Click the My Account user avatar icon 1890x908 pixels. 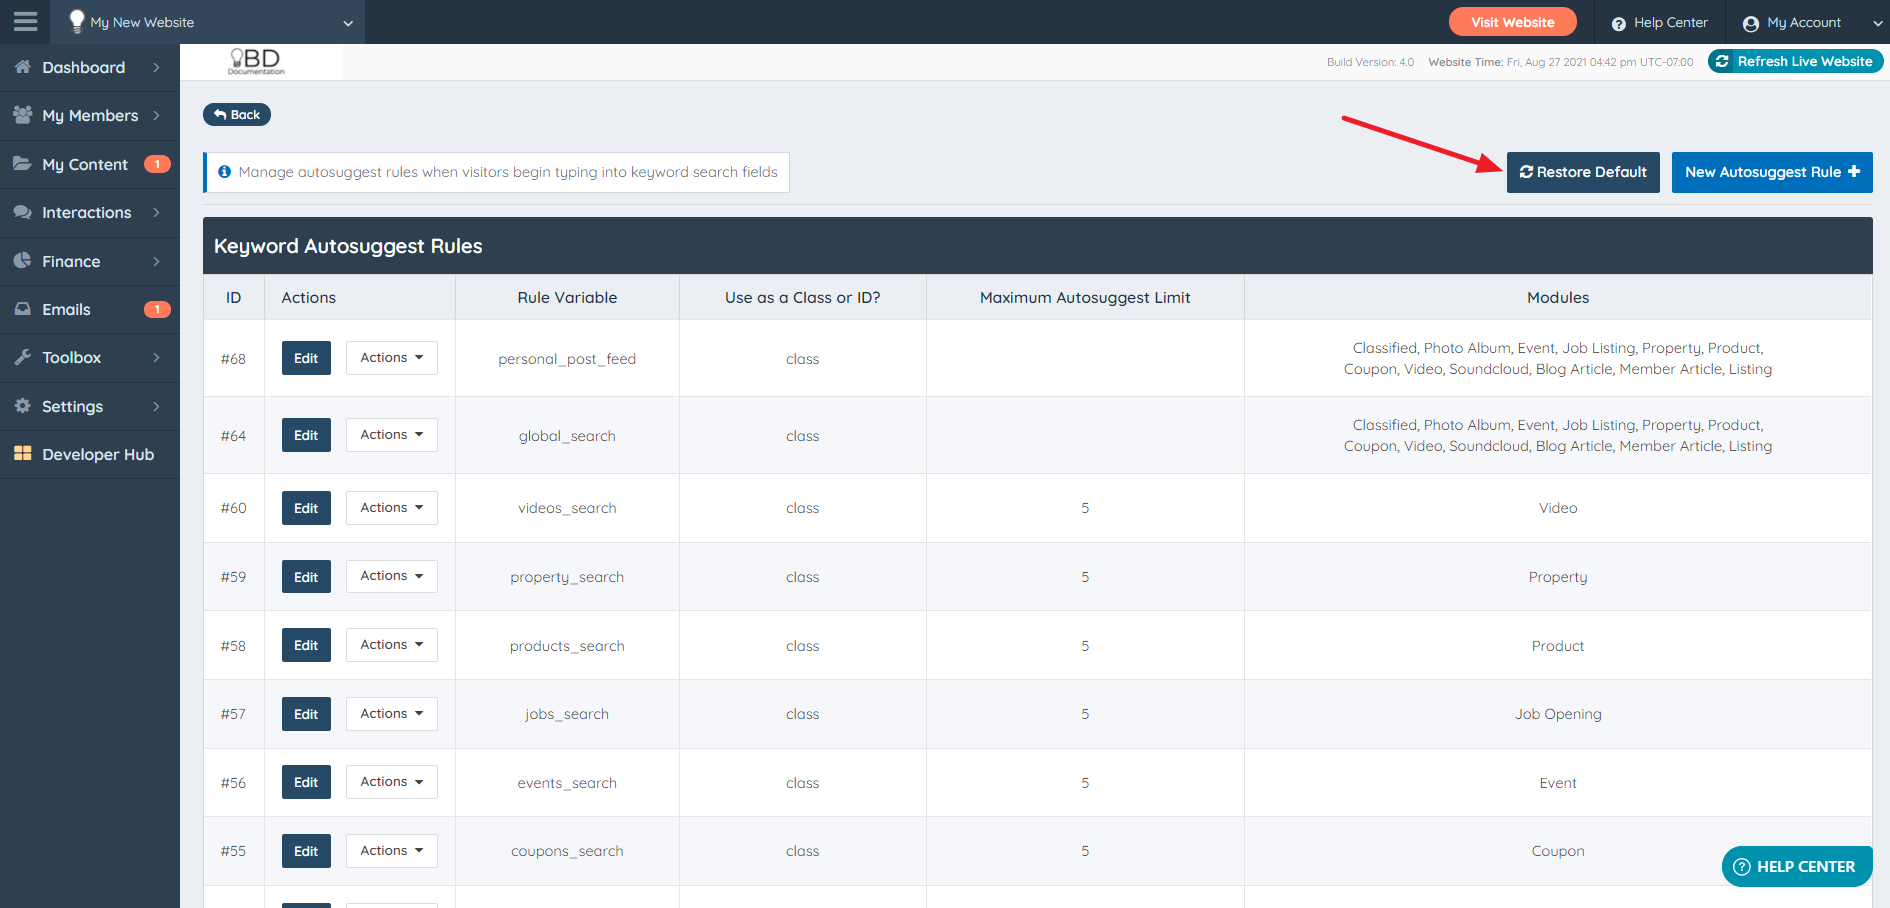pyautogui.click(x=1750, y=23)
